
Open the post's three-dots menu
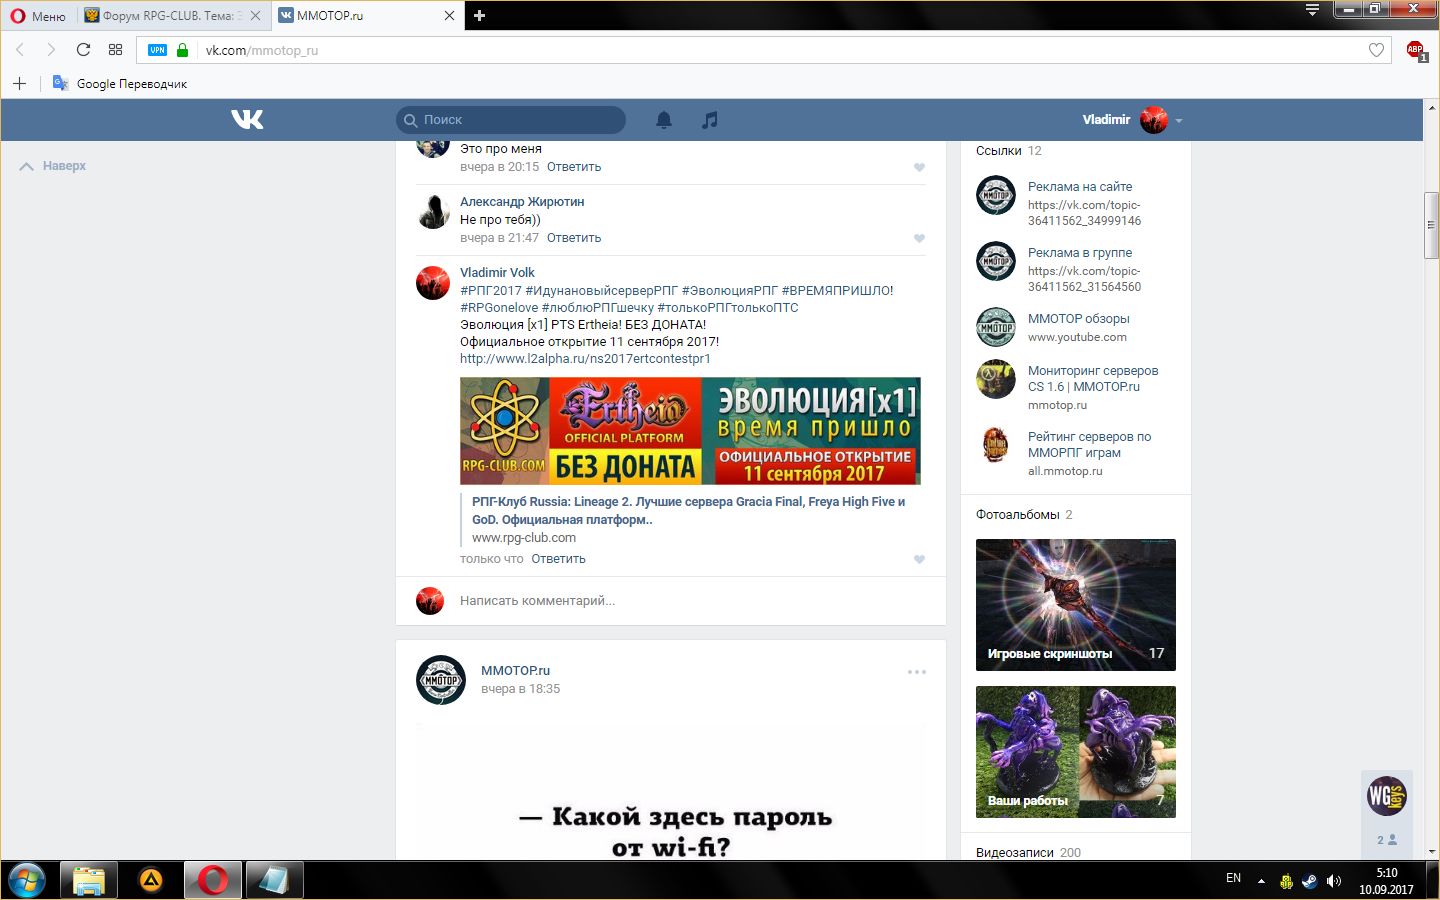pos(917,672)
